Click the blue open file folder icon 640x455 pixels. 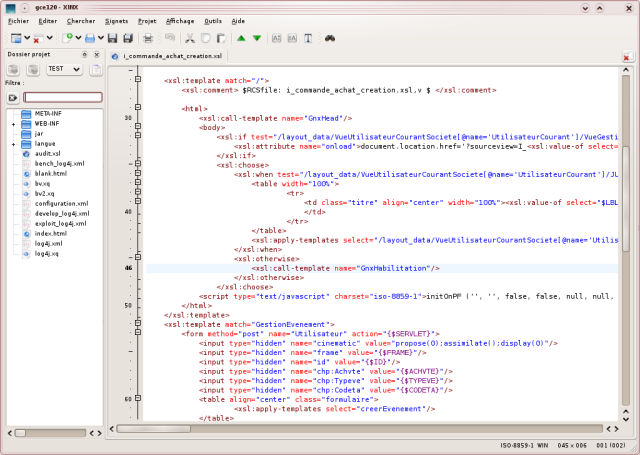90,38
